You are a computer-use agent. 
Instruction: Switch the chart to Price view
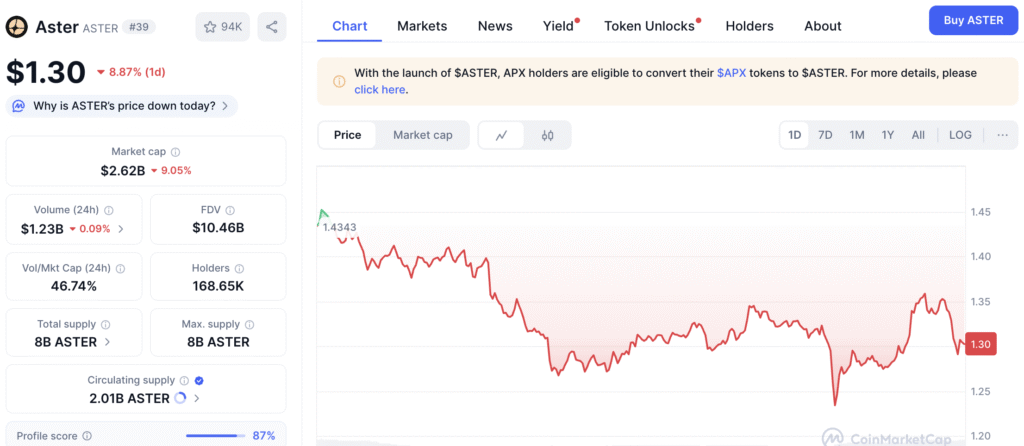[348, 135]
